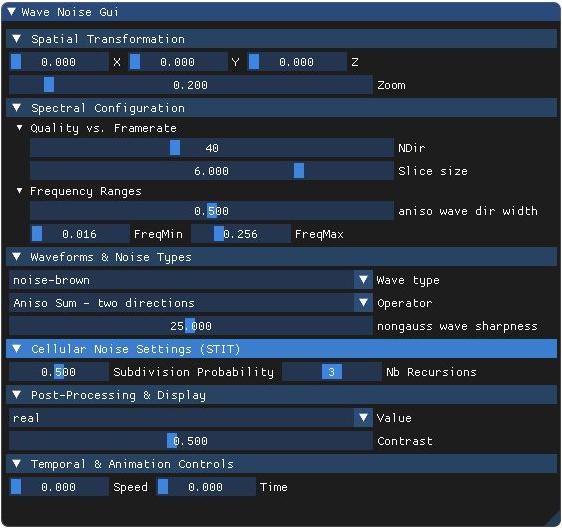
Task: Collapse the Frequency Ranges tree node
Action: pyautogui.click(x=19, y=191)
